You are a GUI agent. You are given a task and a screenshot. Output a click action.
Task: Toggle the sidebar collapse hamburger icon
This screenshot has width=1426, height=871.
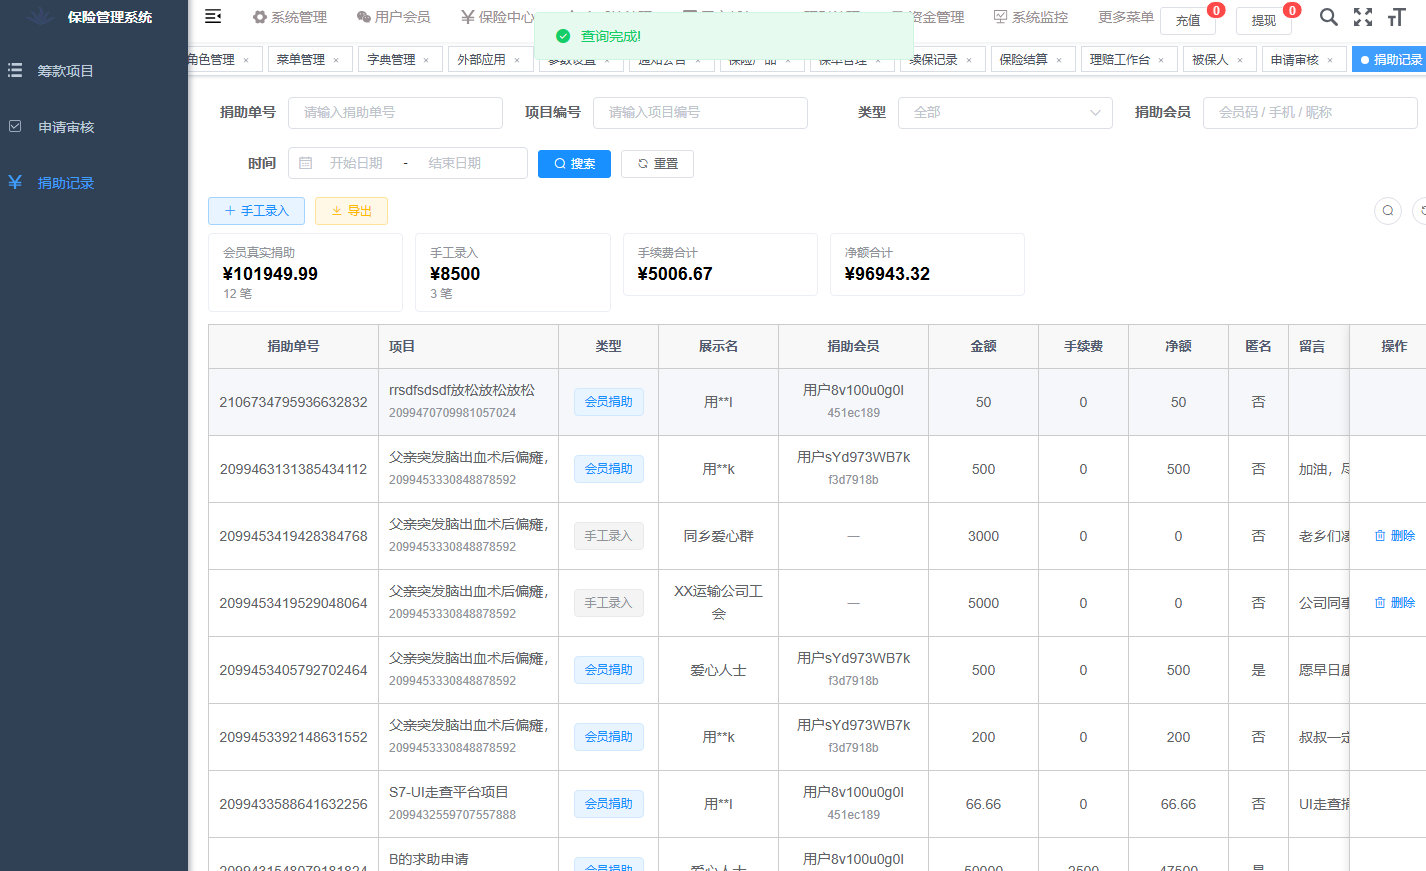click(213, 16)
